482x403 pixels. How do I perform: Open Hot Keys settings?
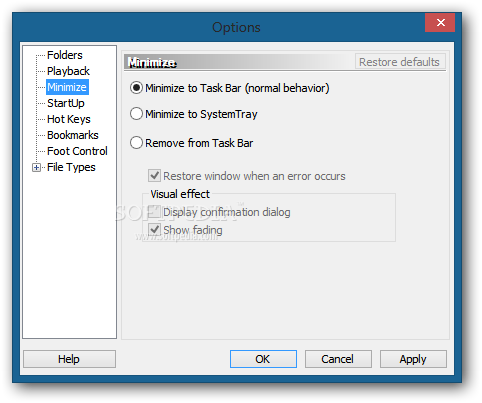(x=69, y=119)
